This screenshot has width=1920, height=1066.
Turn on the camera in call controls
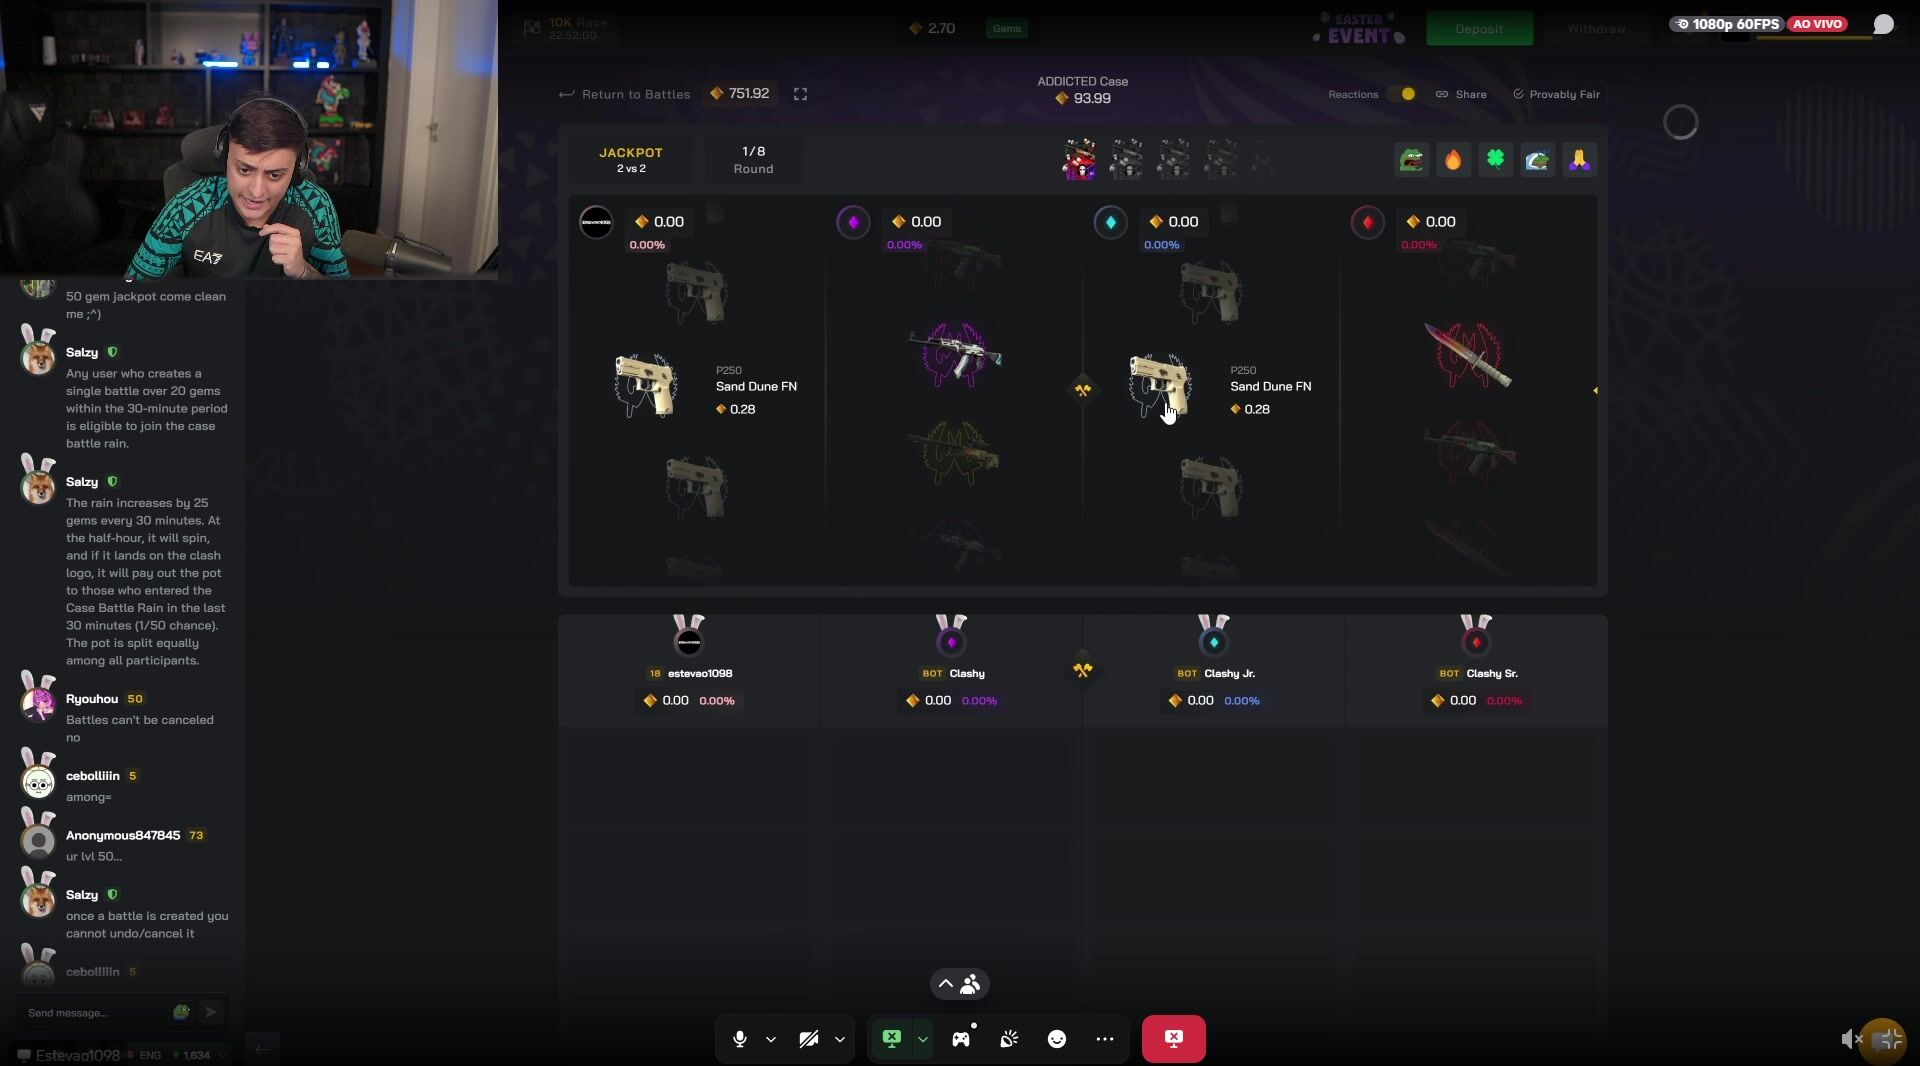pos(809,1039)
